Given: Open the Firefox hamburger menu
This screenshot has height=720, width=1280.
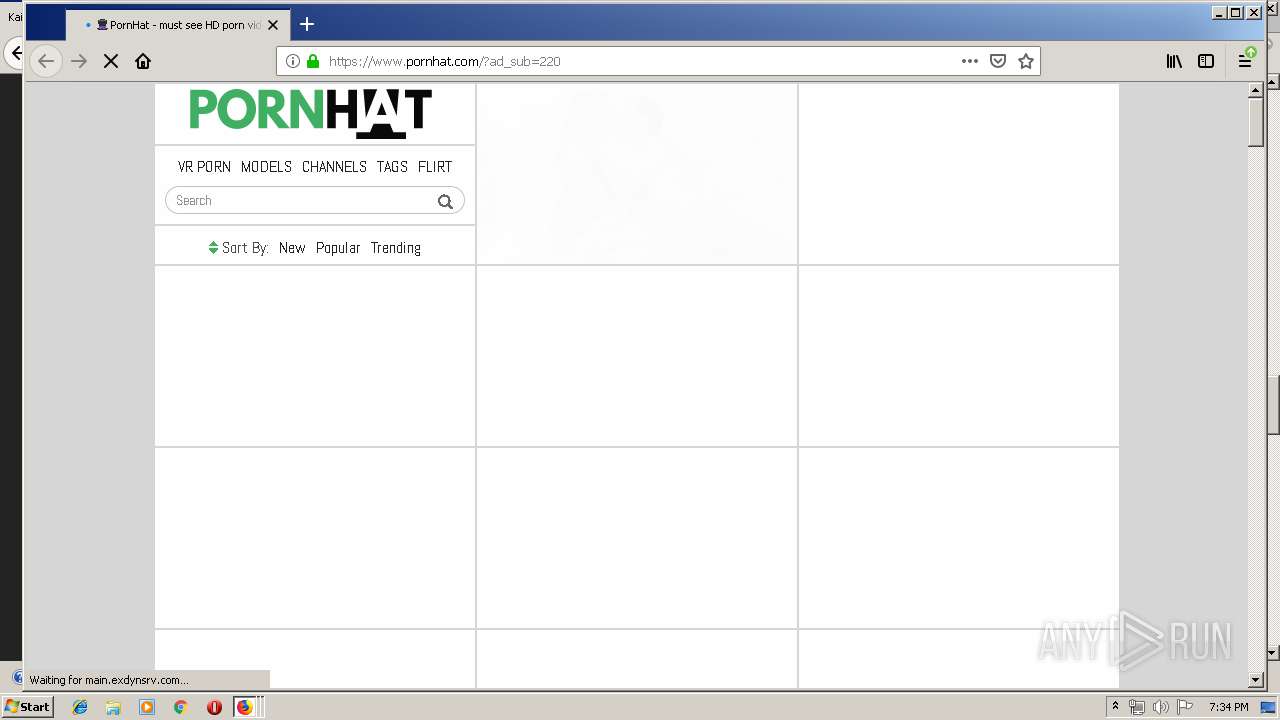Looking at the screenshot, I should click(1245, 61).
